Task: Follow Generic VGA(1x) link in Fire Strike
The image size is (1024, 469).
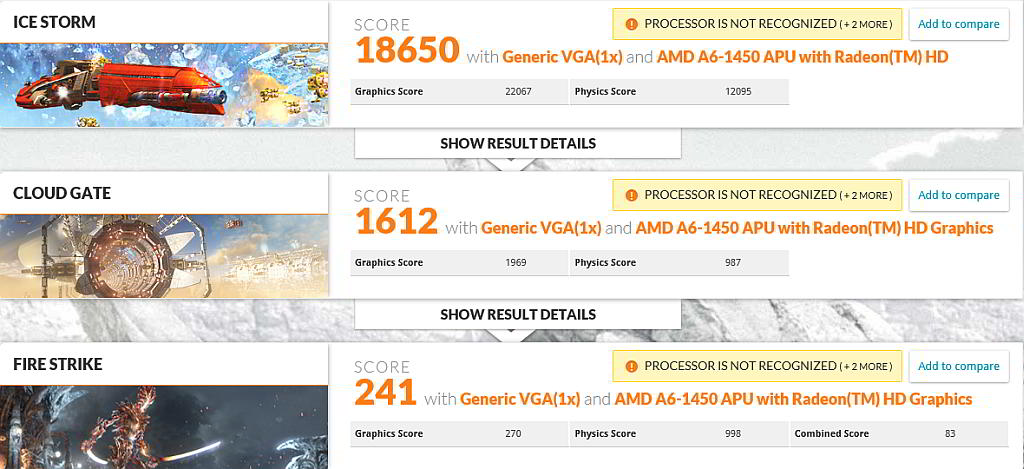Action: pos(519,399)
